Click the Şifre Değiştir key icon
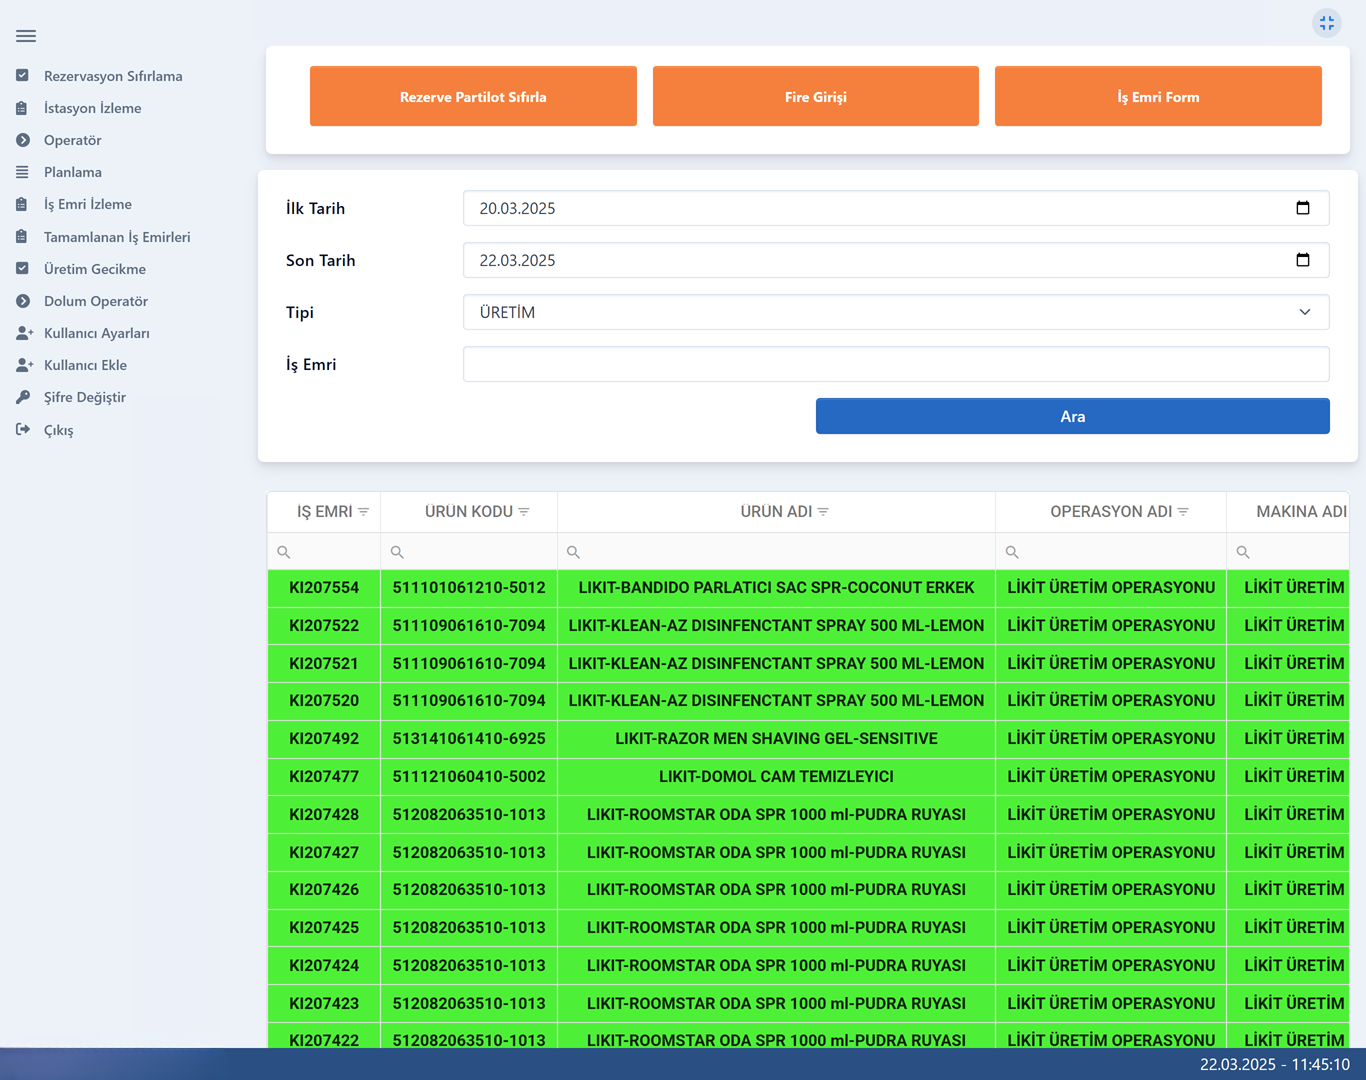Image resolution: width=1366 pixels, height=1080 pixels. 22,397
